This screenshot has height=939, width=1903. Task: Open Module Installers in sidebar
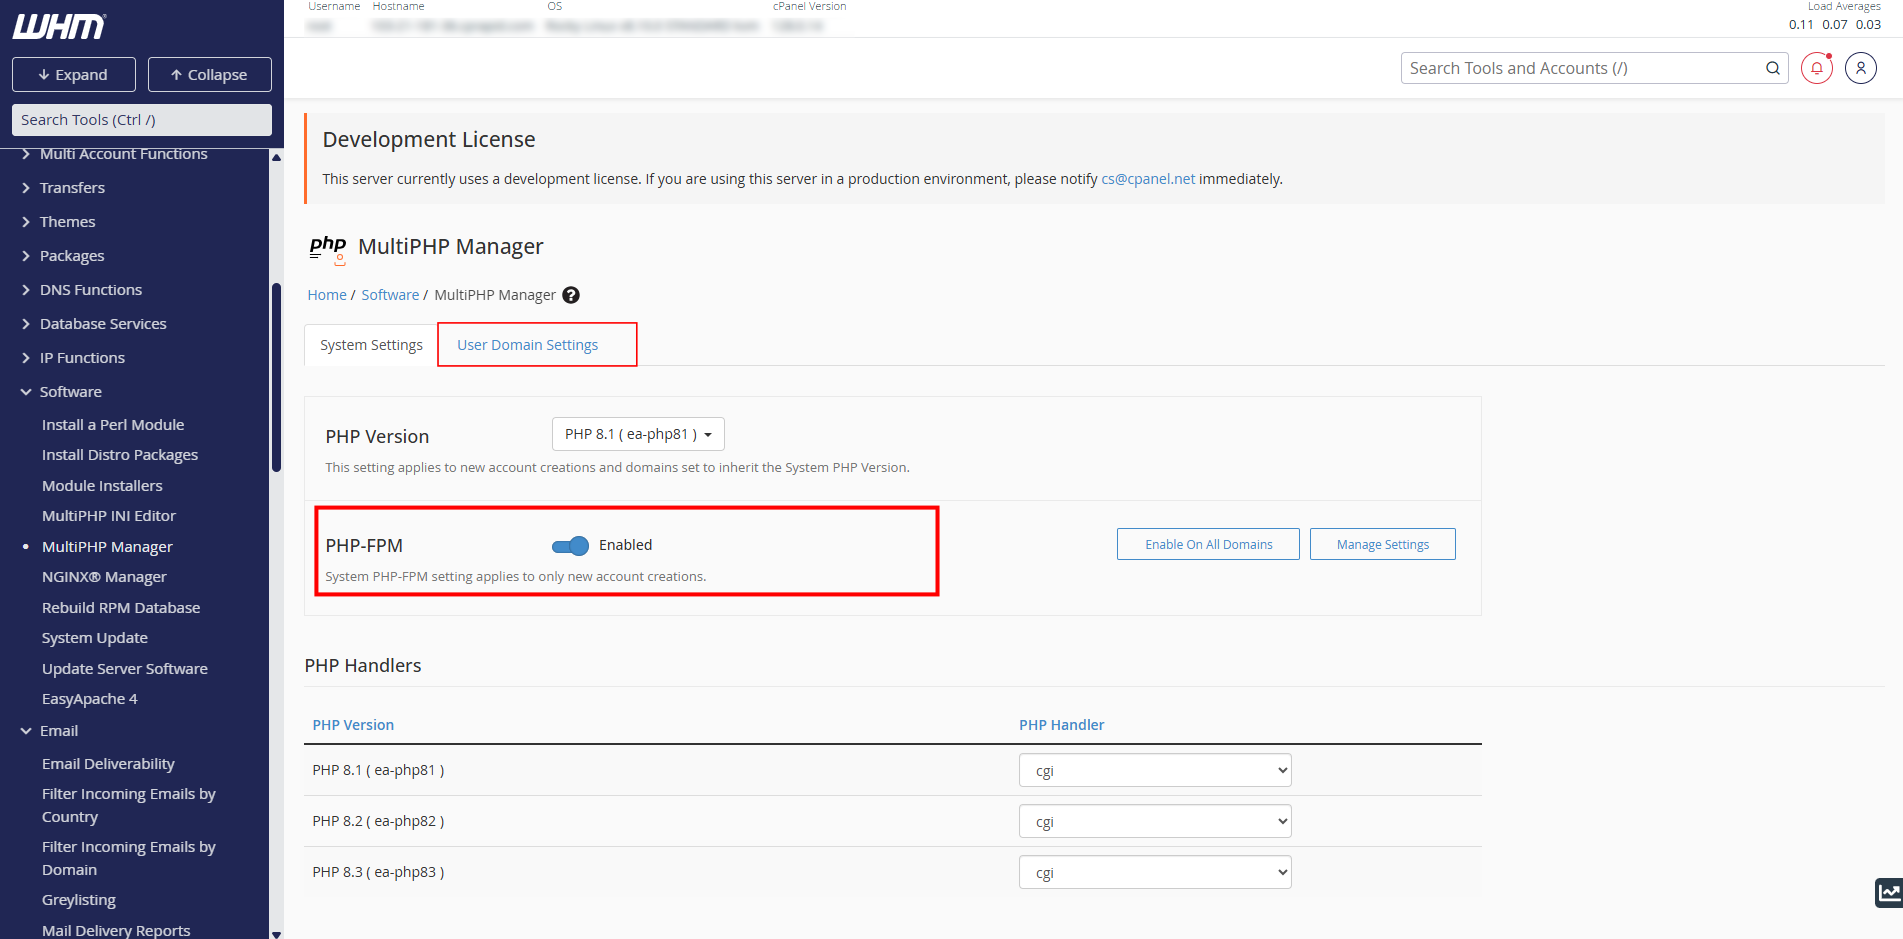click(102, 486)
